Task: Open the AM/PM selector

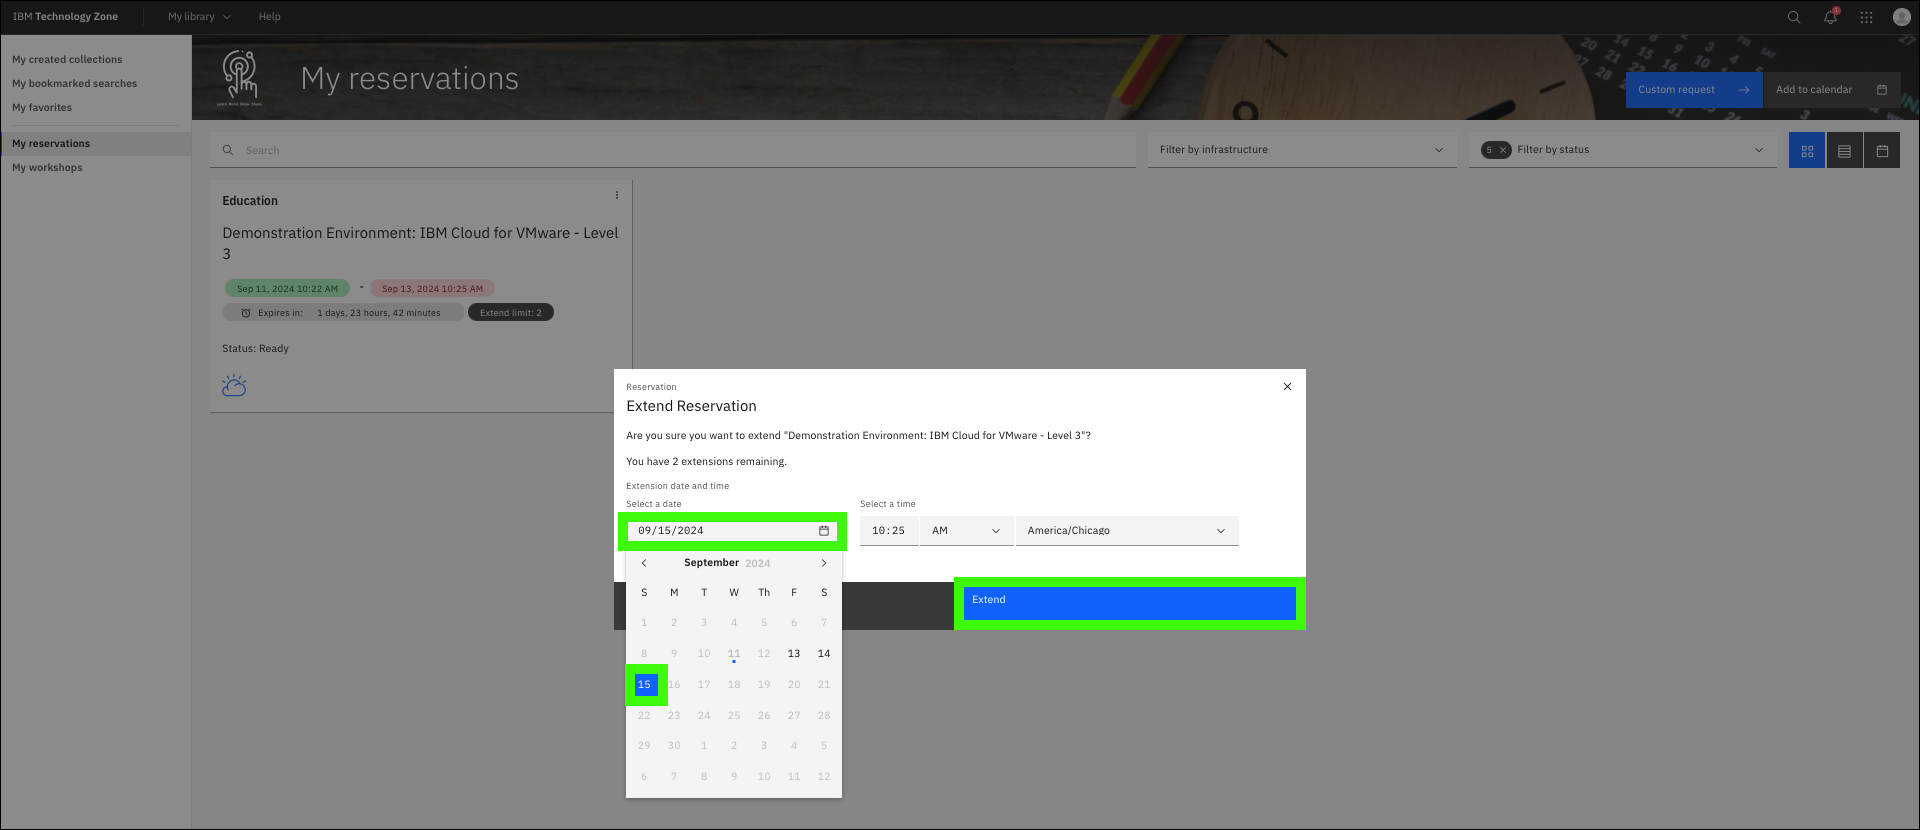Action: pyautogui.click(x=965, y=531)
